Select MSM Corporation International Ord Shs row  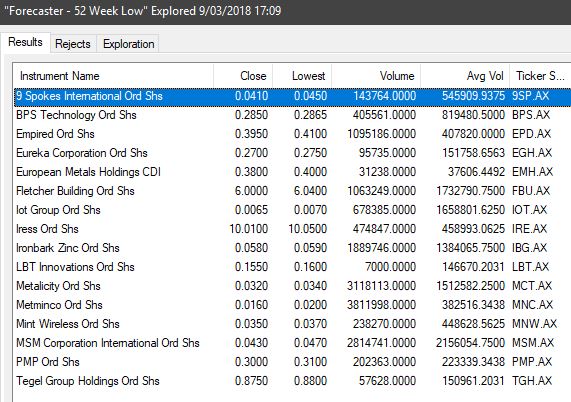[x=292, y=343]
